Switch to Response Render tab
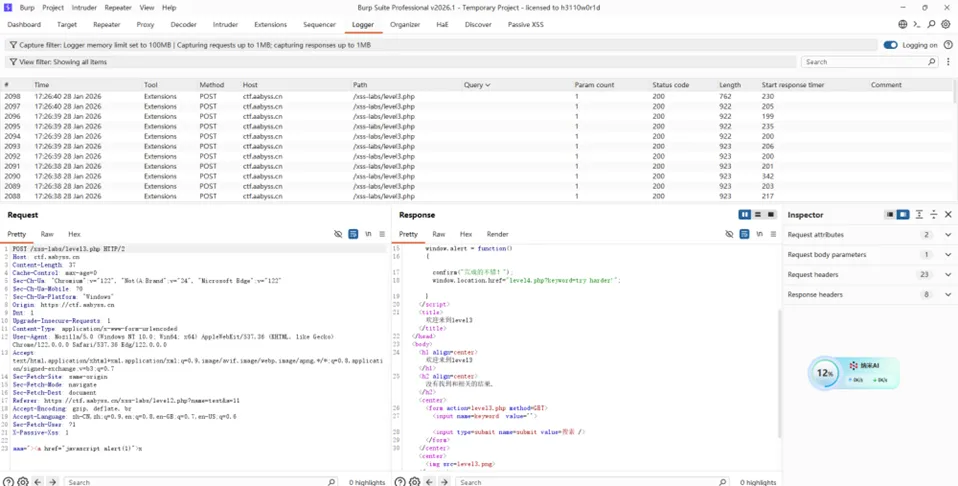958x486 pixels. [x=497, y=234]
